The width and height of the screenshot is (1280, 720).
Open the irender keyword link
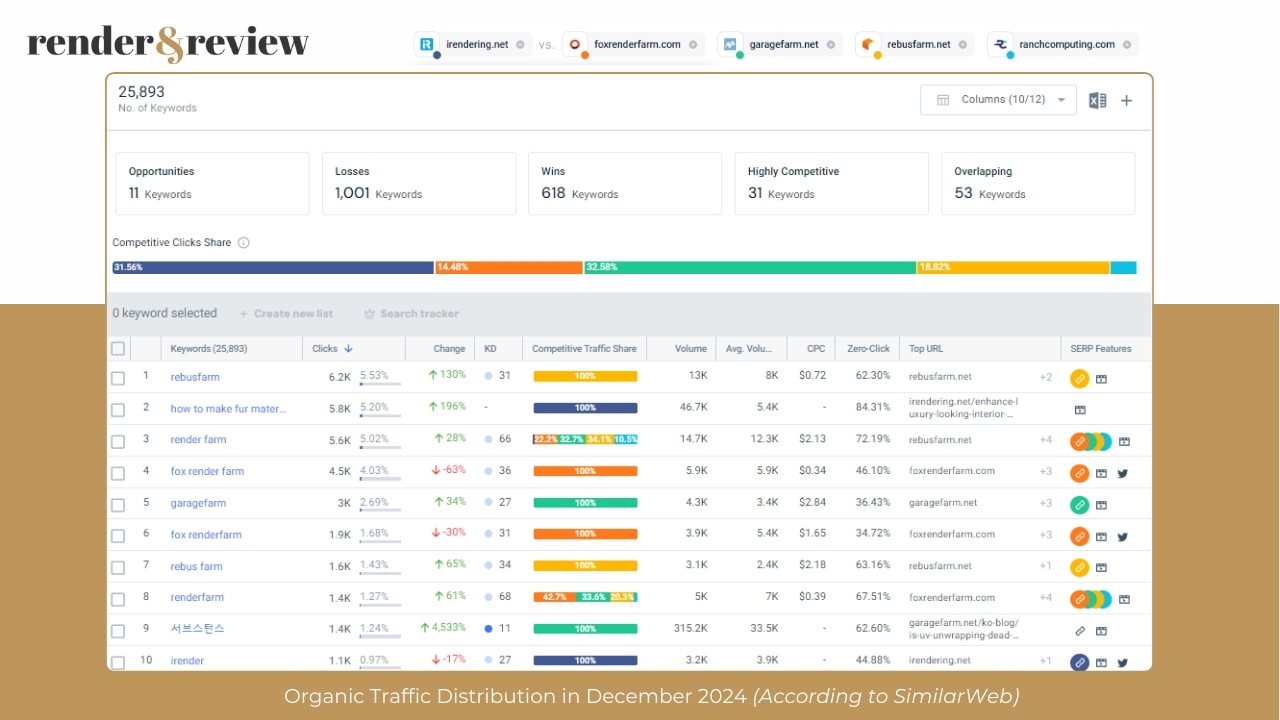pos(187,661)
